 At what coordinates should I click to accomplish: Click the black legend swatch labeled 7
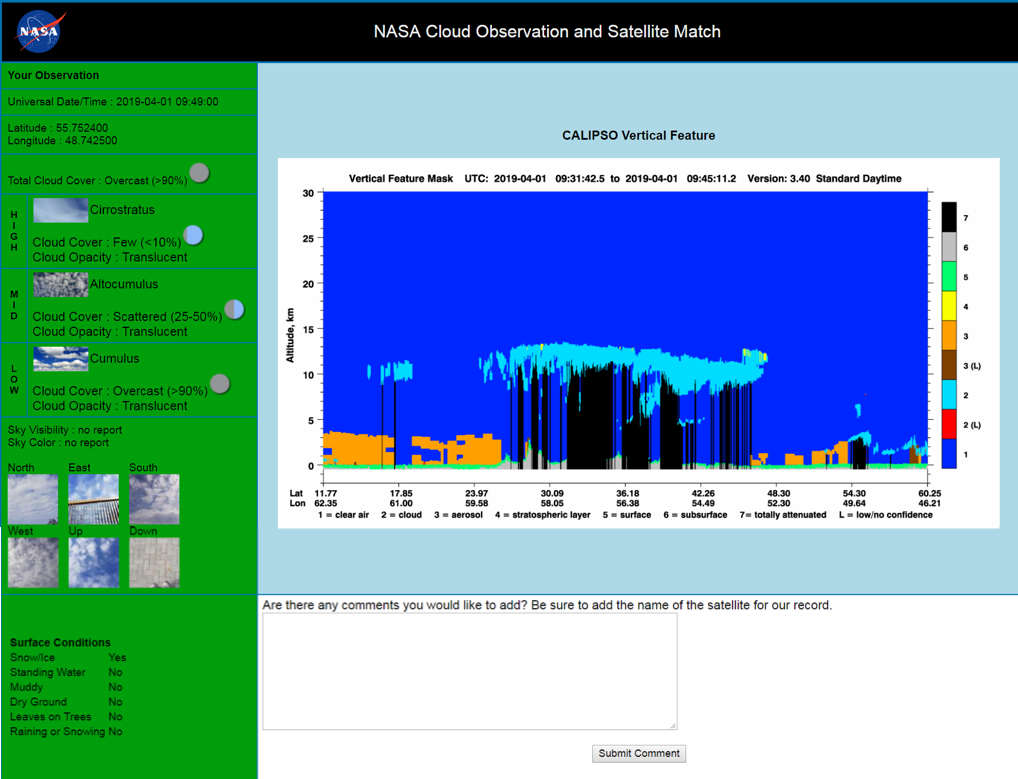(949, 217)
